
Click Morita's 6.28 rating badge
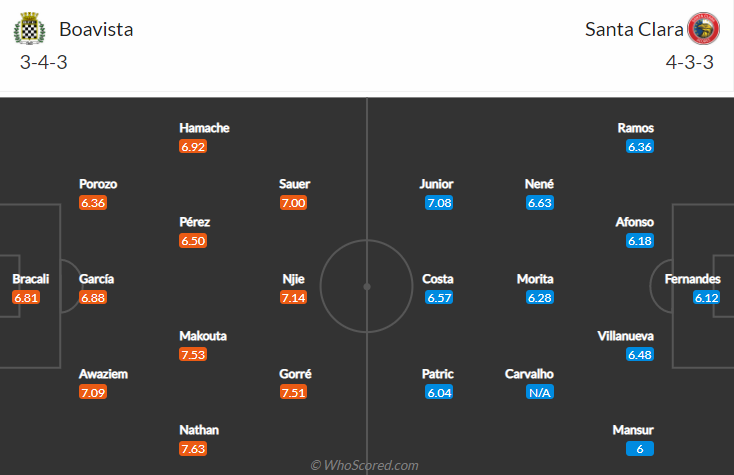click(x=539, y=298)
